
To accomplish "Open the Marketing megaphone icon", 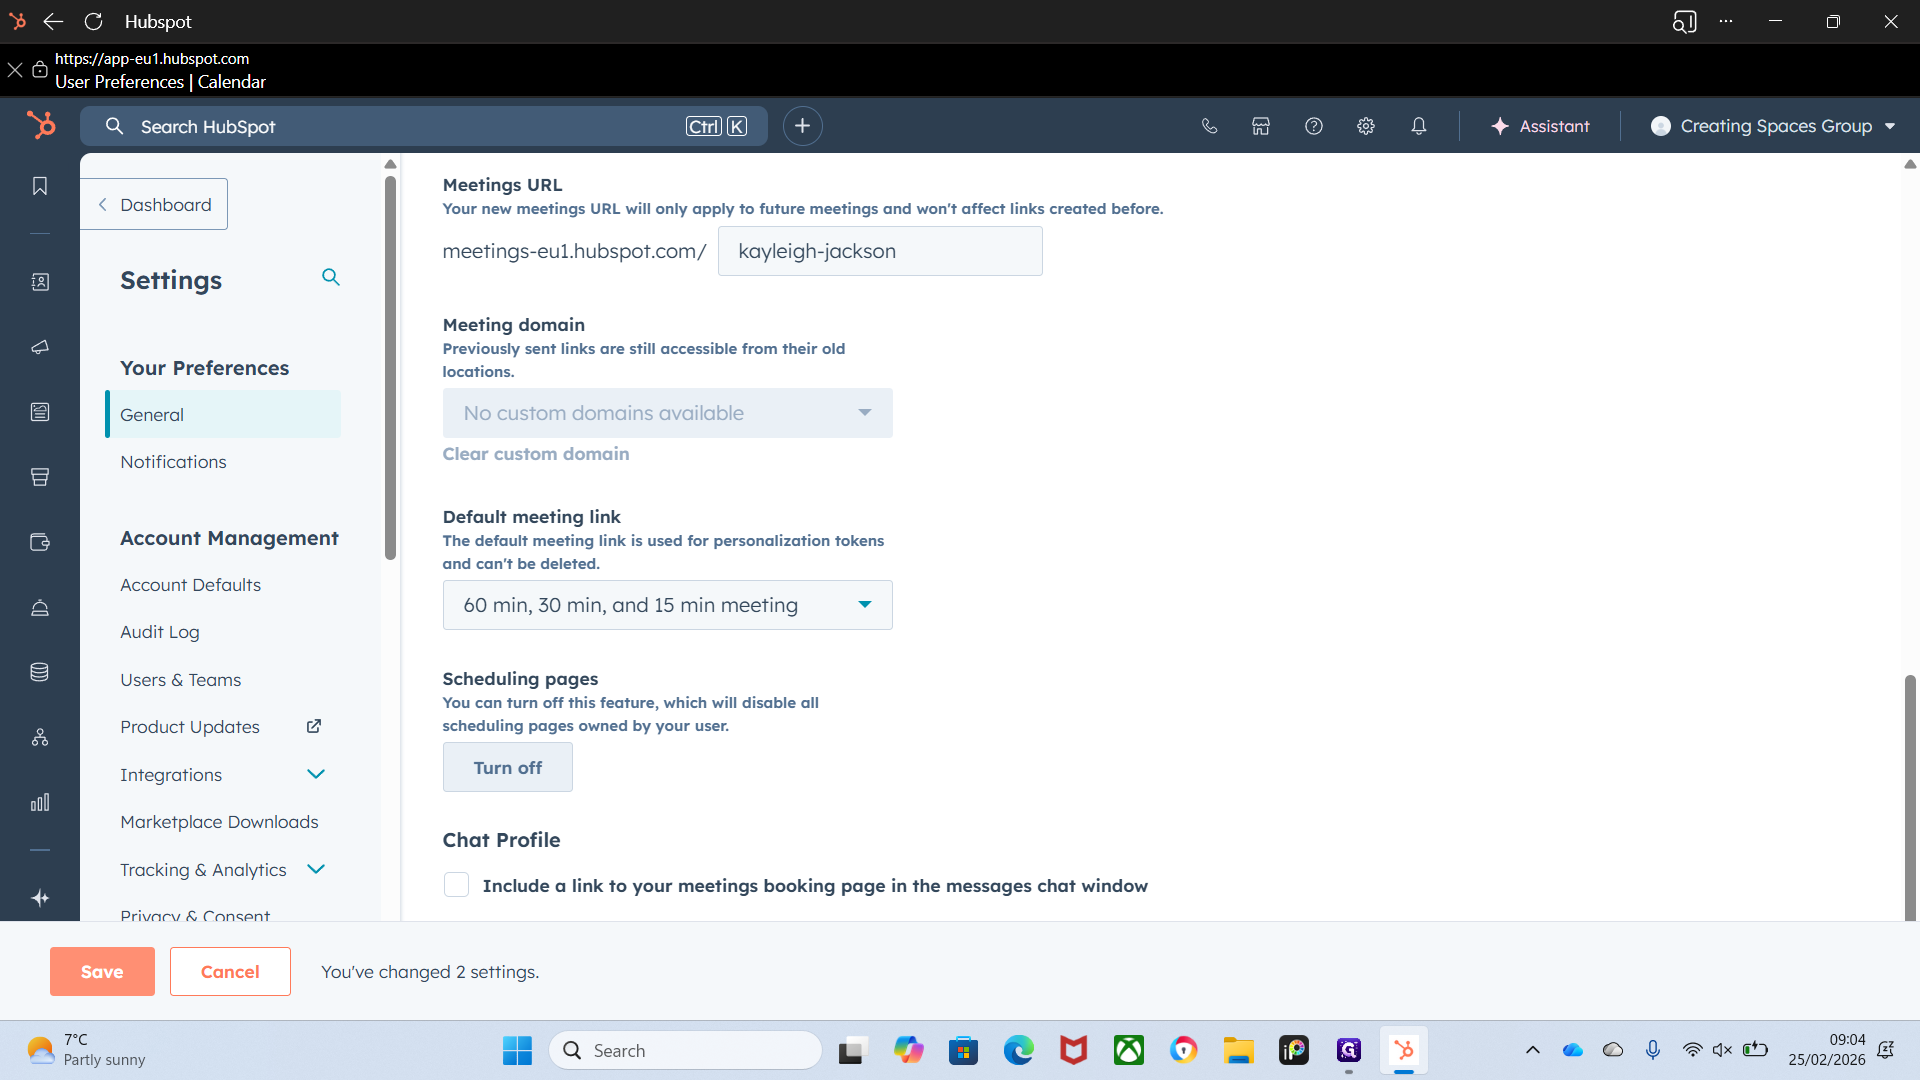I will click(x=40, y=347).
